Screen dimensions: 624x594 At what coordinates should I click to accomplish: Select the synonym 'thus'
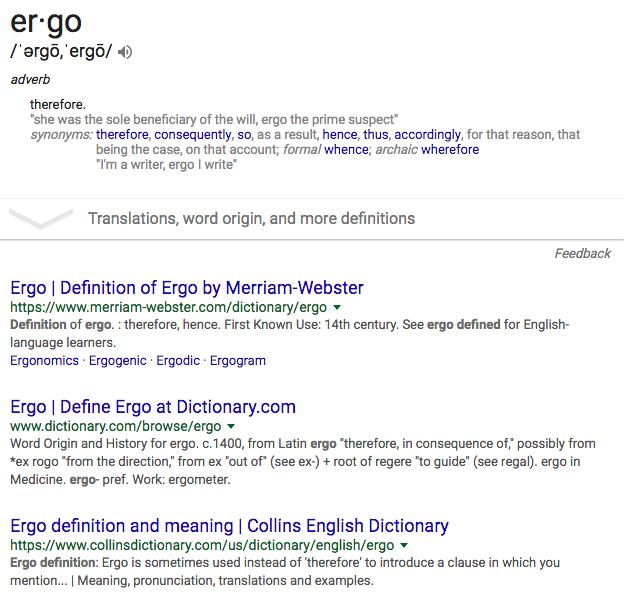click(375, 134)
